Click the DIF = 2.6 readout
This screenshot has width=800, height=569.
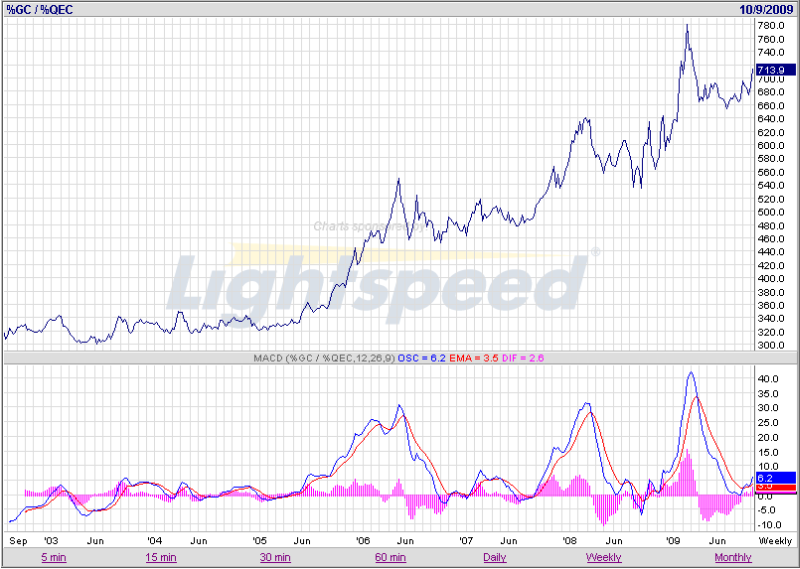coord(523,358)
